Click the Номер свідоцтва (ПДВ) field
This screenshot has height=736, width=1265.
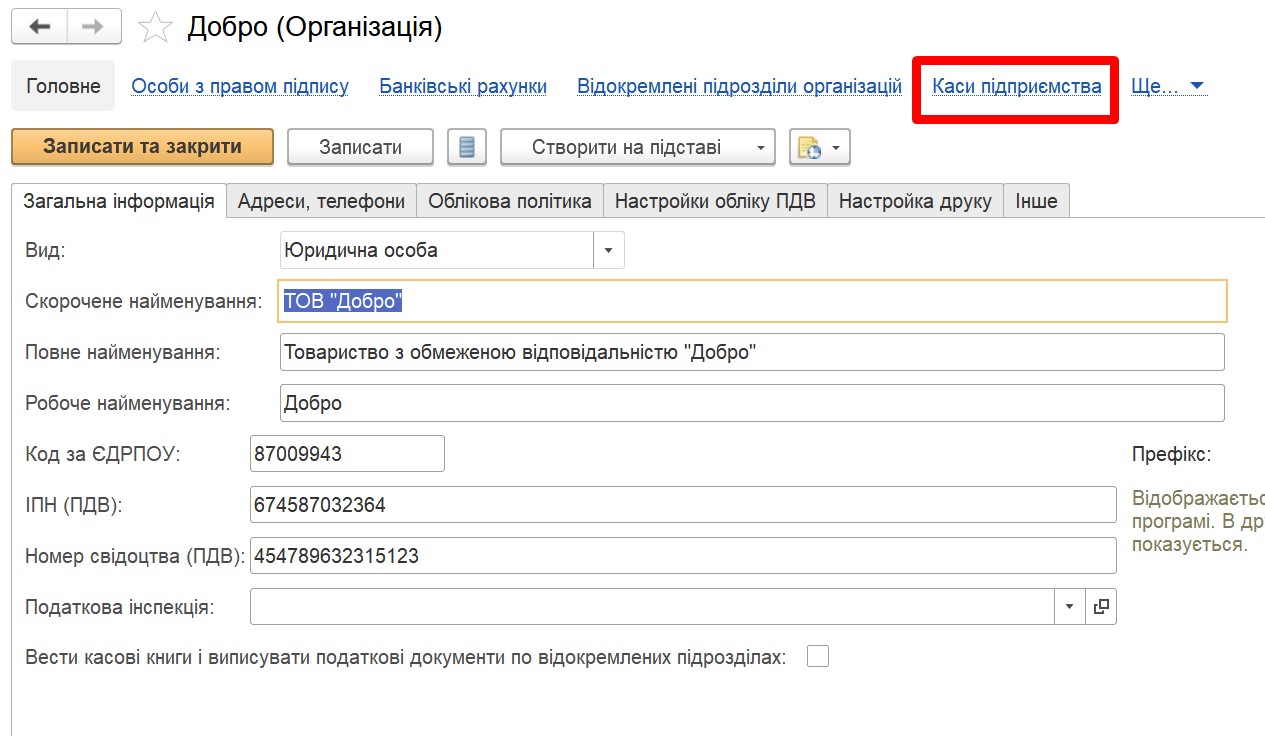tap(683, 555)
